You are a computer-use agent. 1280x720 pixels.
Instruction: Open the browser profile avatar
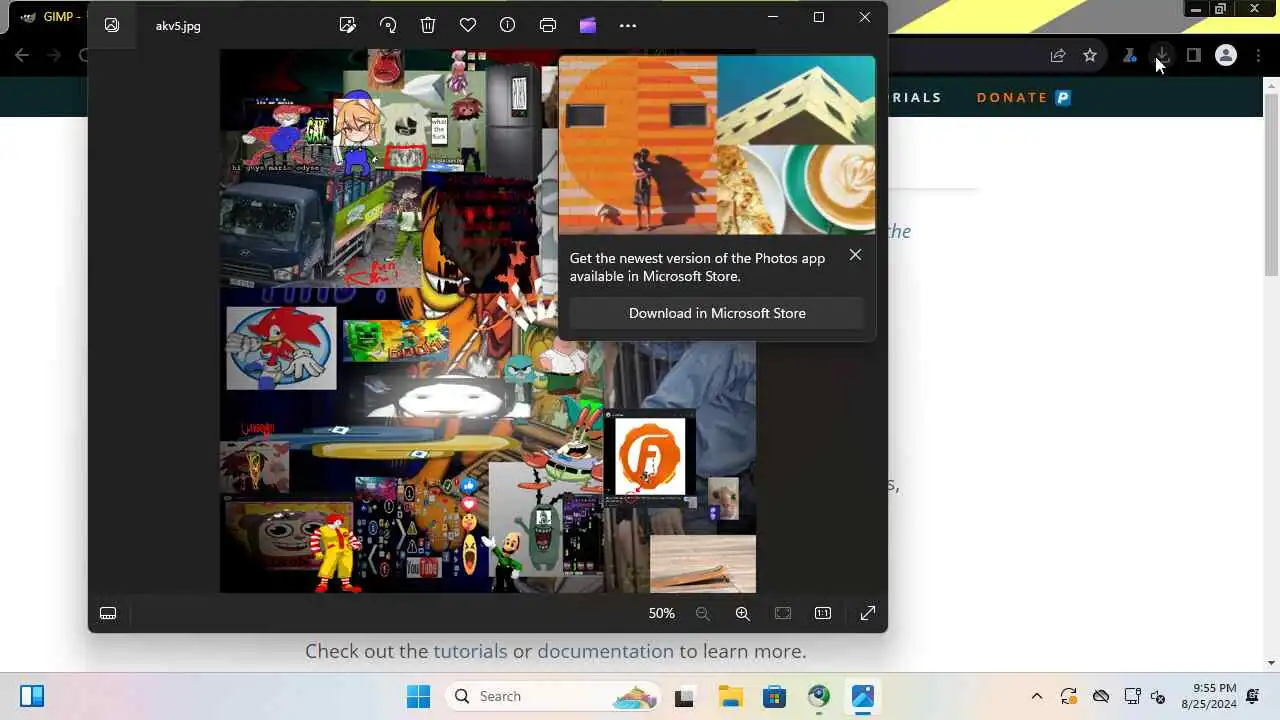[1226, 56]
